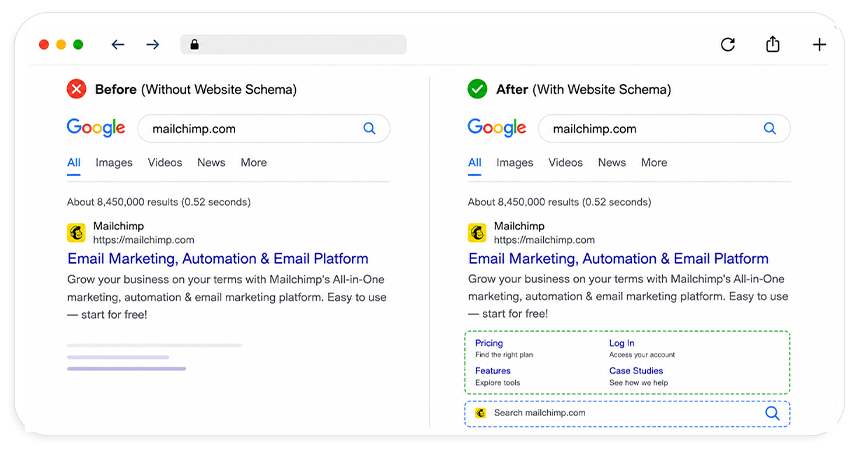Select the Videos tab in After panel
The width and height of the screenshot is (859, 450).
pos(565,163)
